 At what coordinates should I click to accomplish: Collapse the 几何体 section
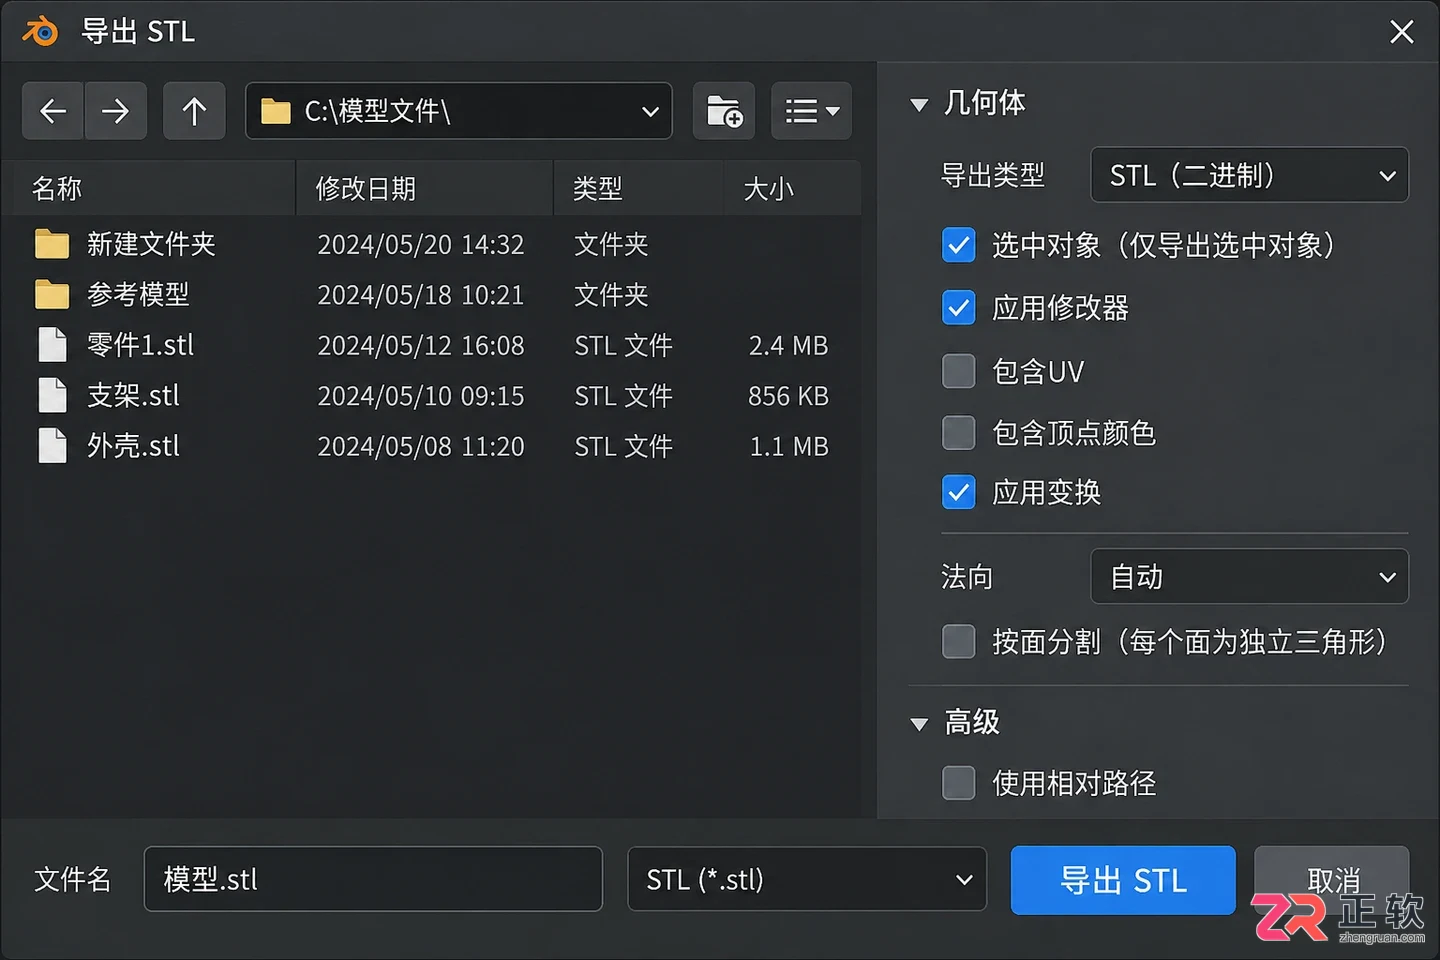[x=919, y=104]
